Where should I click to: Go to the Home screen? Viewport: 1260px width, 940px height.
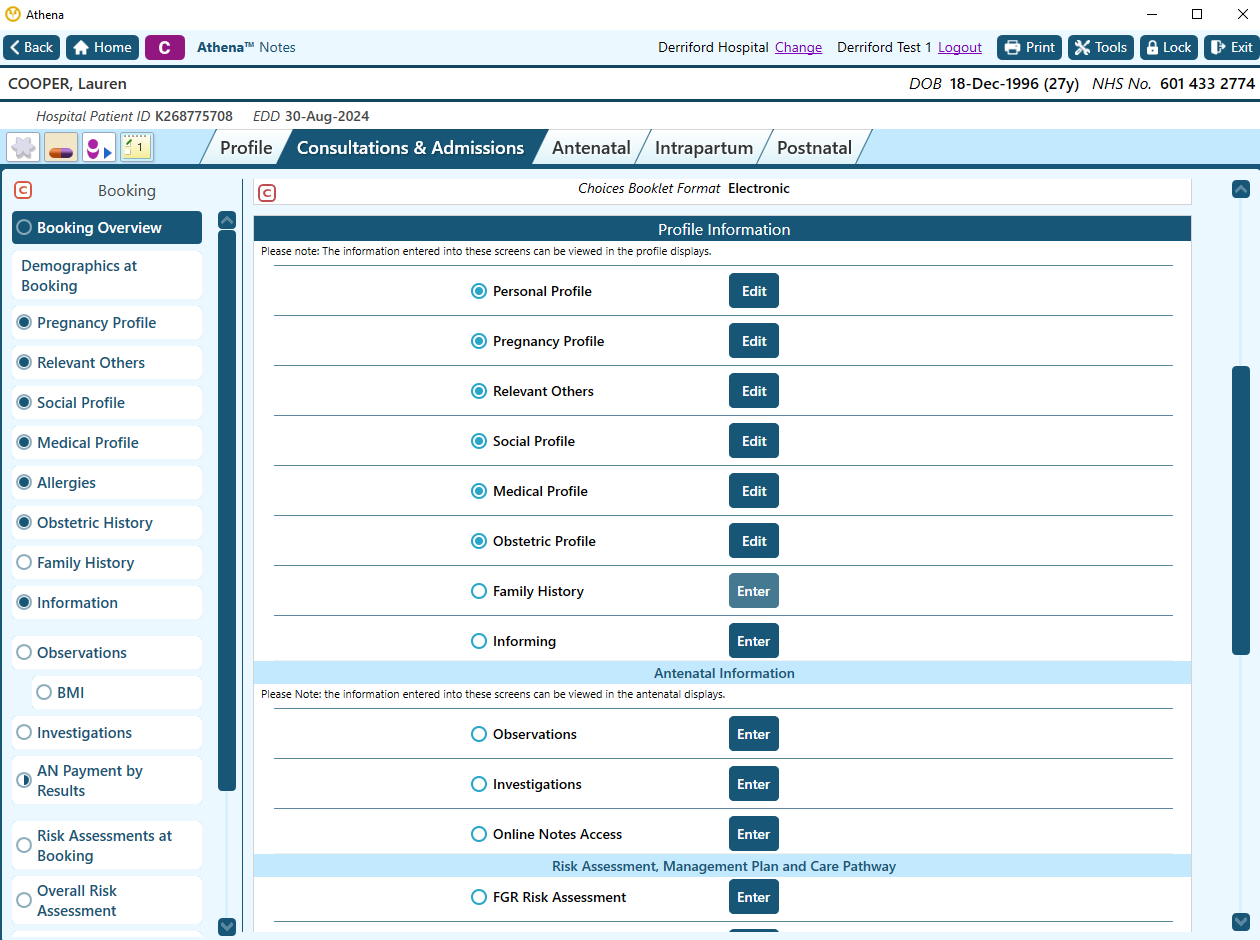(103, 48)
